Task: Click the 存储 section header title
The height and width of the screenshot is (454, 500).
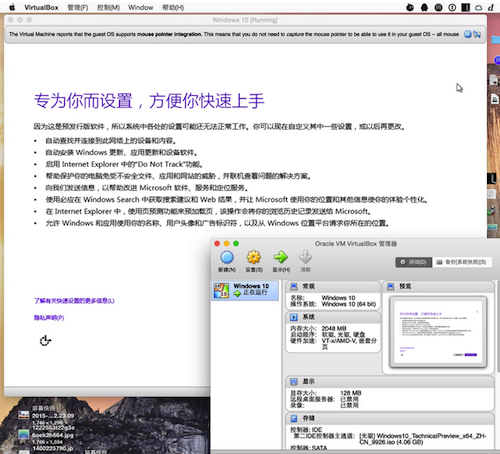Action: point(308,418)
